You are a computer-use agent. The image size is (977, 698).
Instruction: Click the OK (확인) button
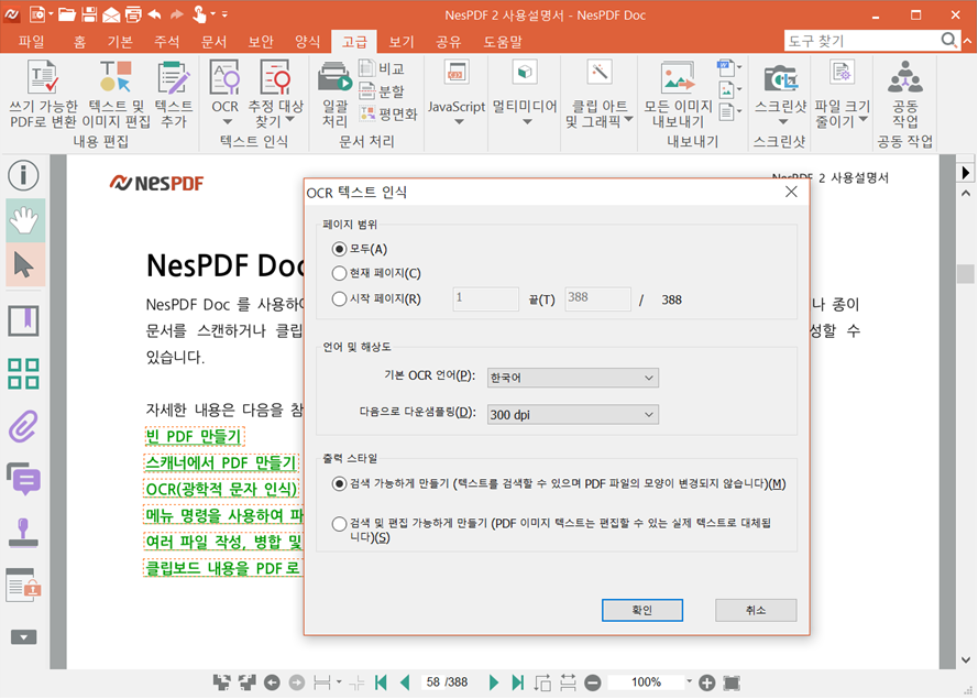642,610
